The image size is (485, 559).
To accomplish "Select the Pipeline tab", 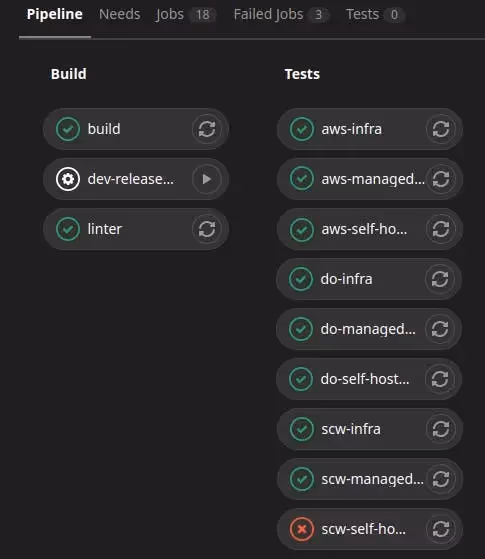I will (x=55, y=15).
